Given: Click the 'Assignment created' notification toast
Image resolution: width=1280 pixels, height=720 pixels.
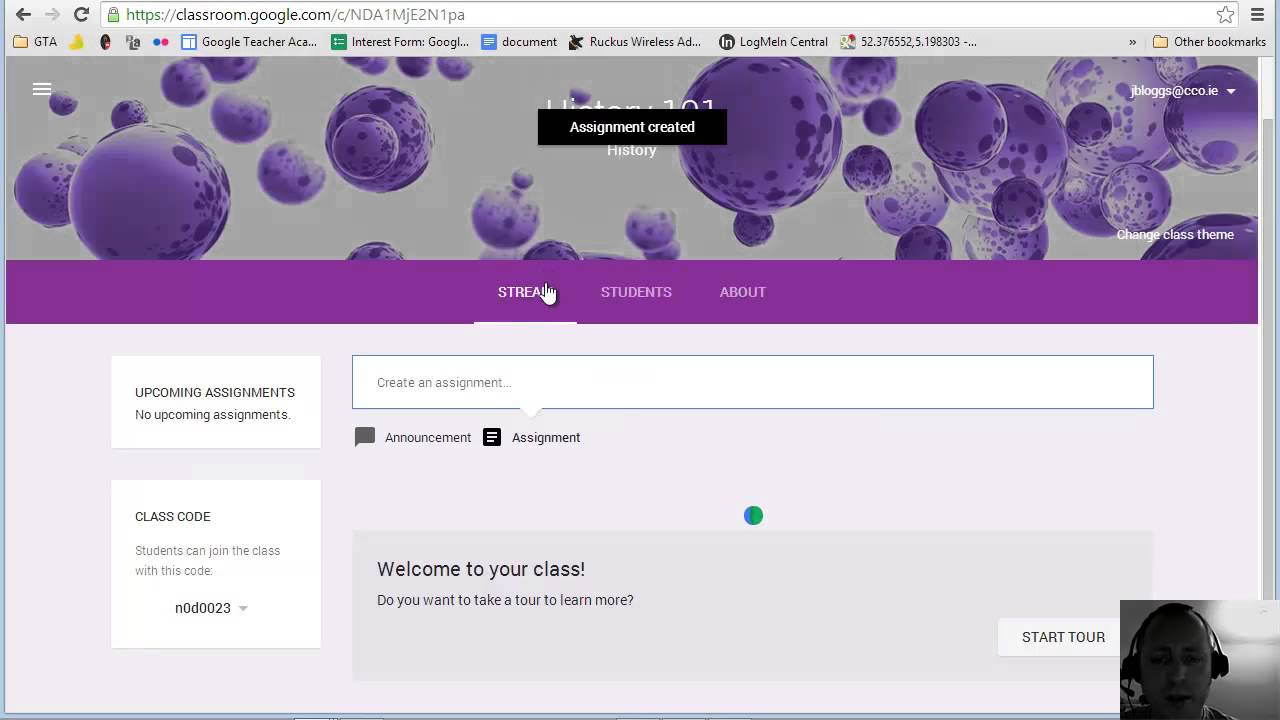Looking at the screenshot, I should point(632,127).
